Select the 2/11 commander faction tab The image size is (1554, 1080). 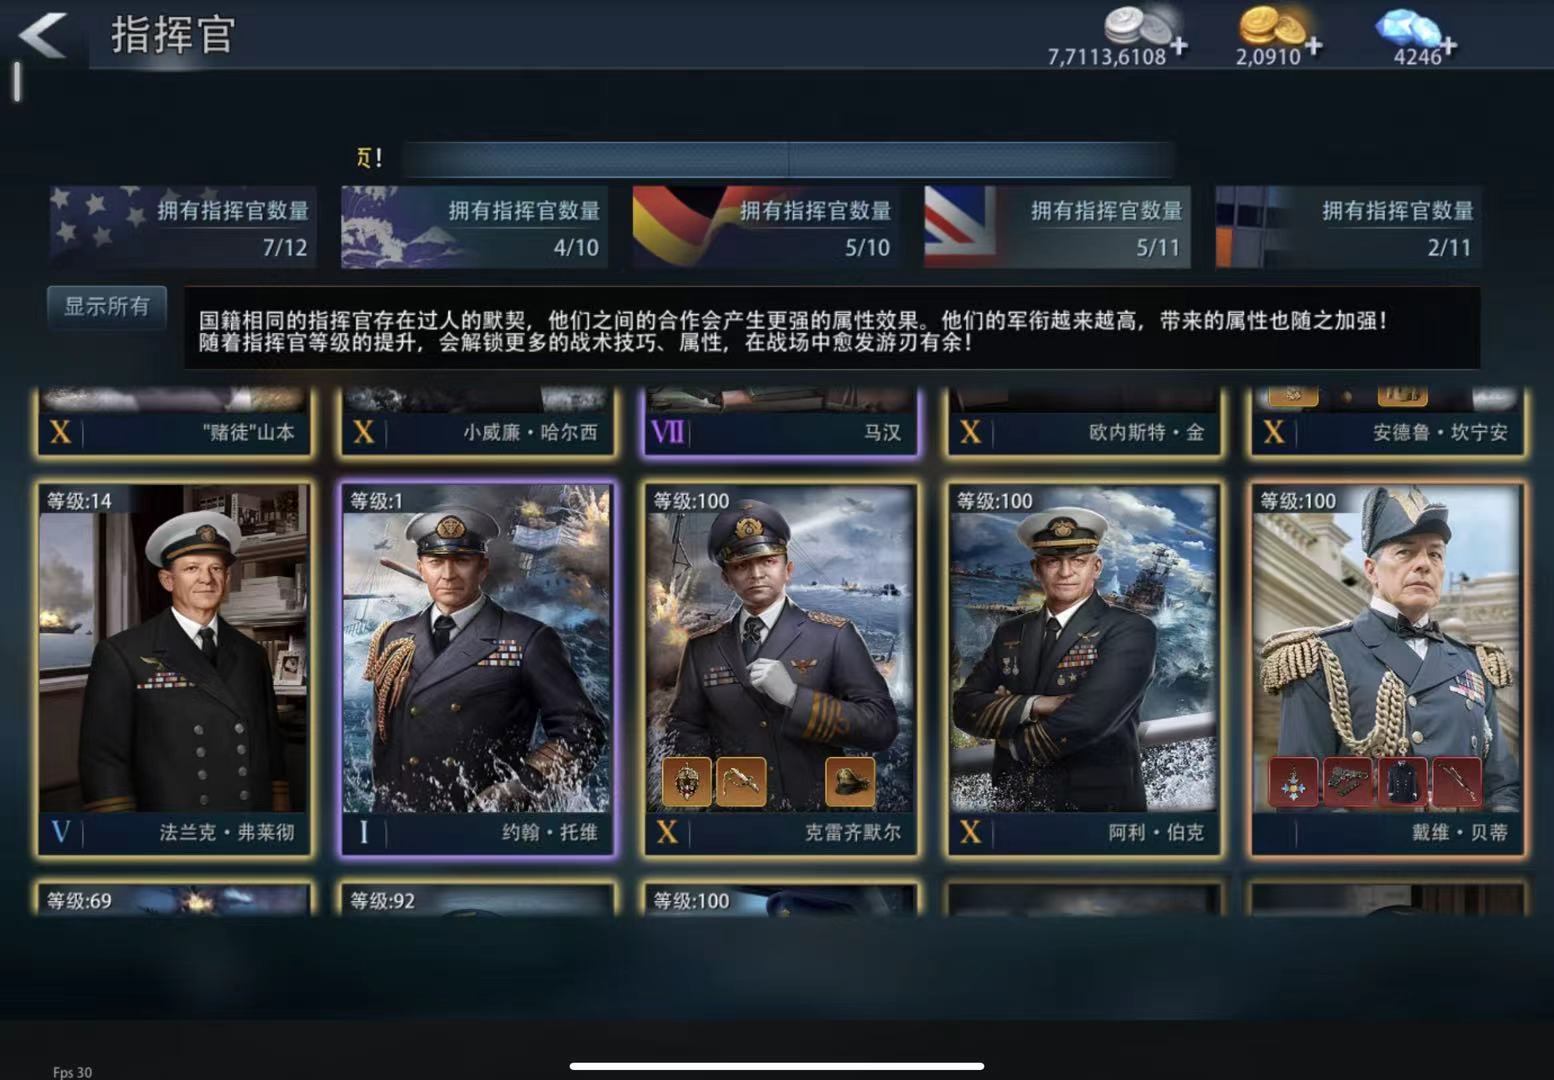pyautogui.click(x=1348, y=227)
